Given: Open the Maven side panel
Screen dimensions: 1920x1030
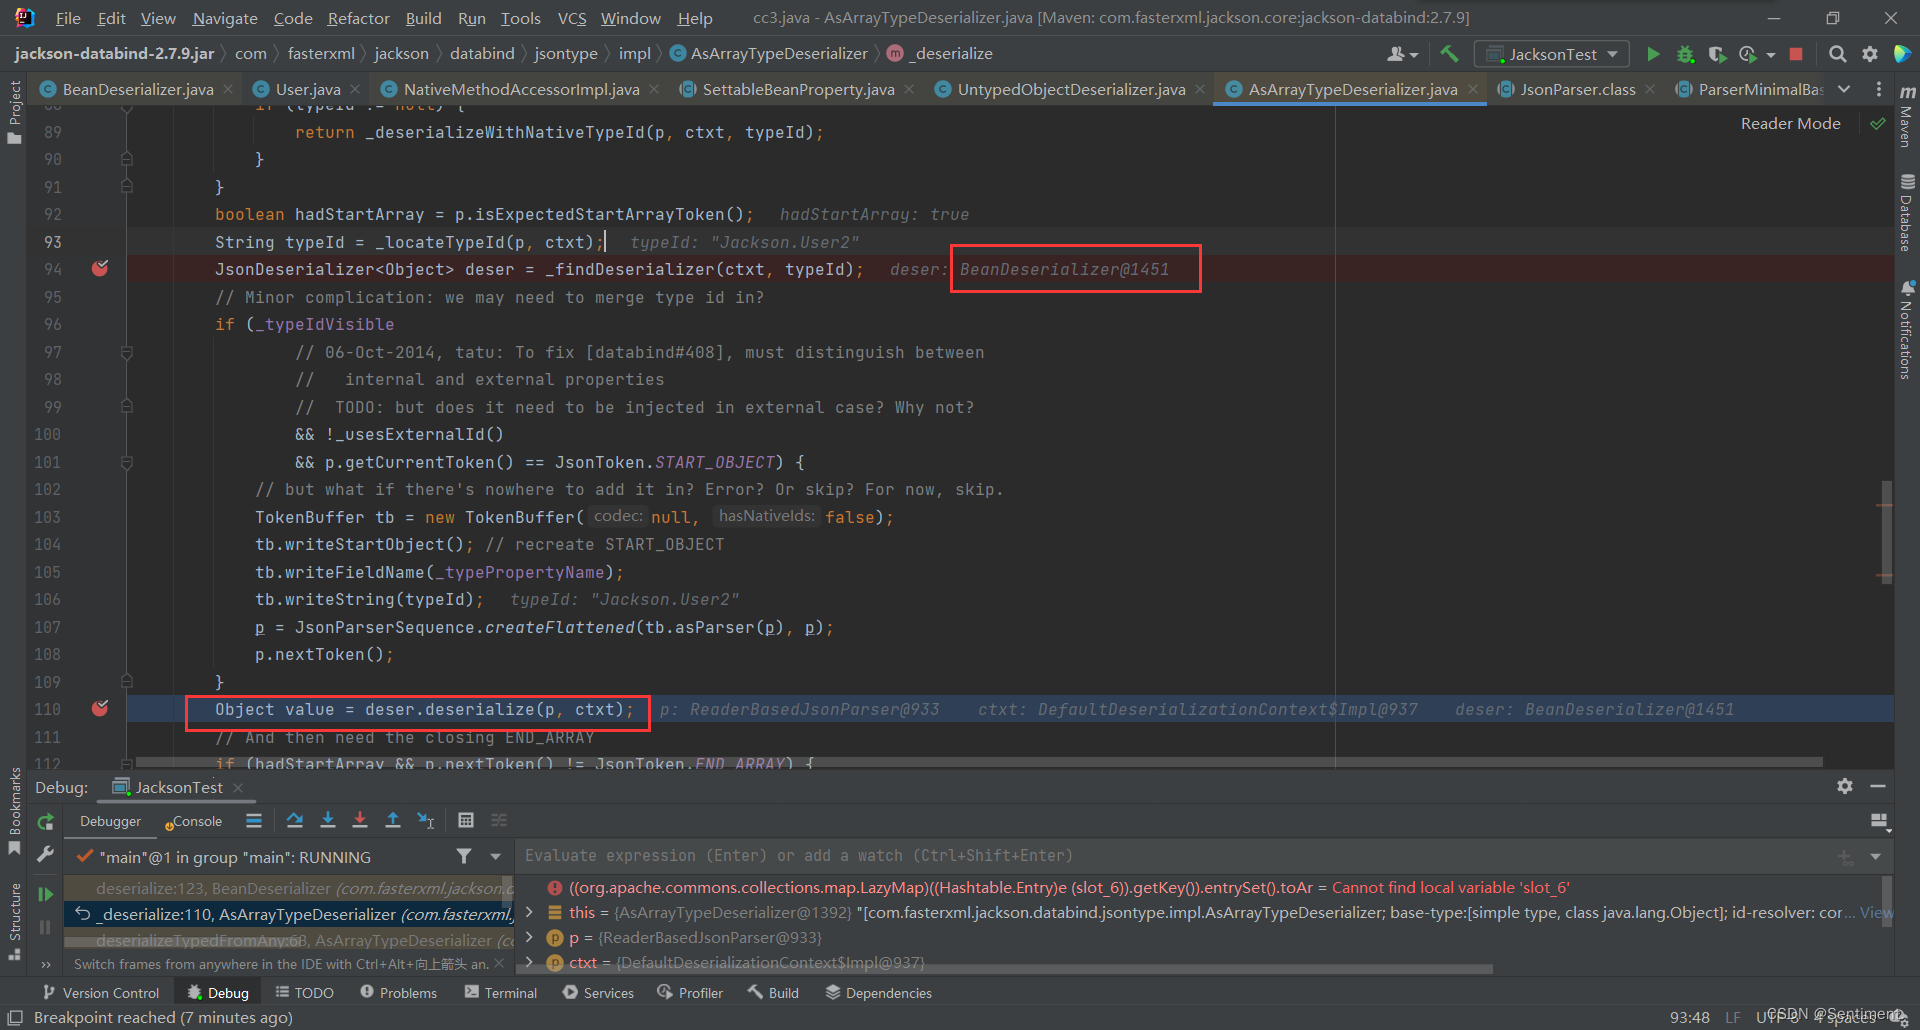Looking at the screenshot, I should click(1906, 116).
